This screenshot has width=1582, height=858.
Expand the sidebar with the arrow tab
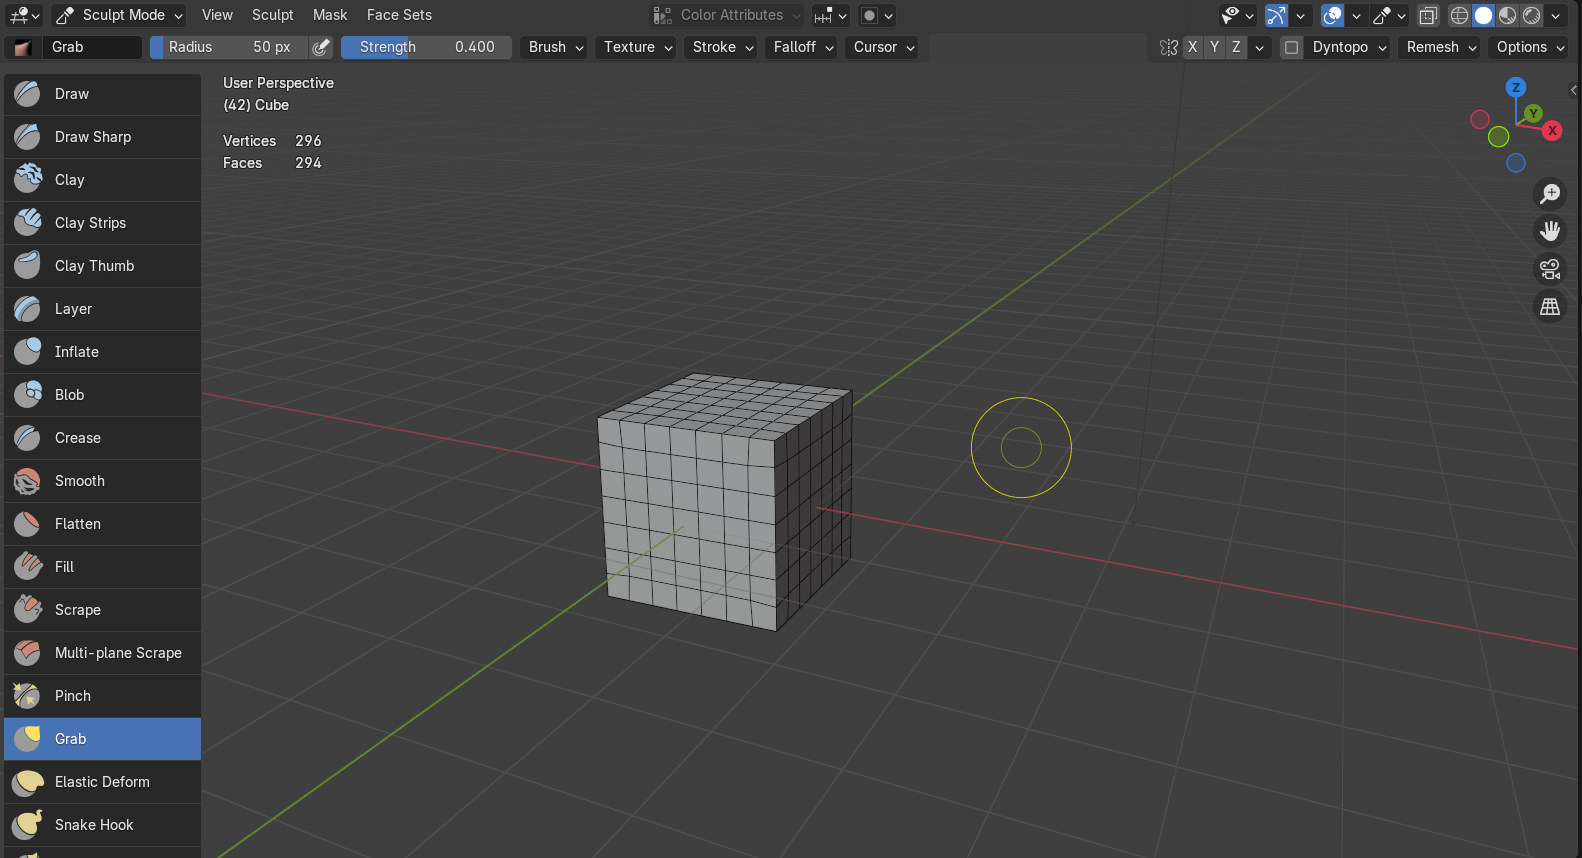tap(1574, 90)
